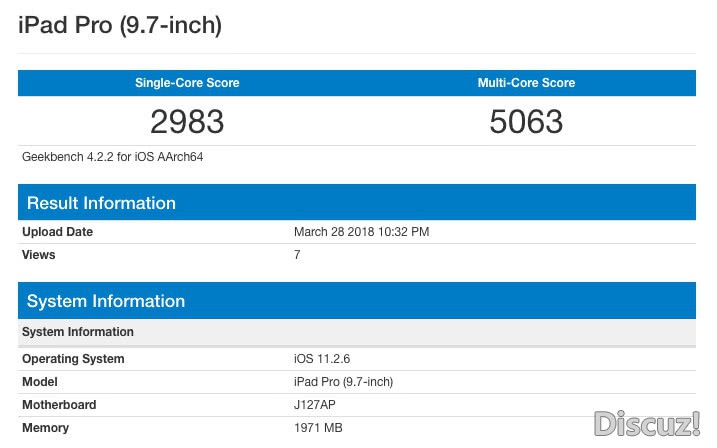Click the Upload Date row label
The height and width of the screenshot is (448, 717).
point(57,232)
